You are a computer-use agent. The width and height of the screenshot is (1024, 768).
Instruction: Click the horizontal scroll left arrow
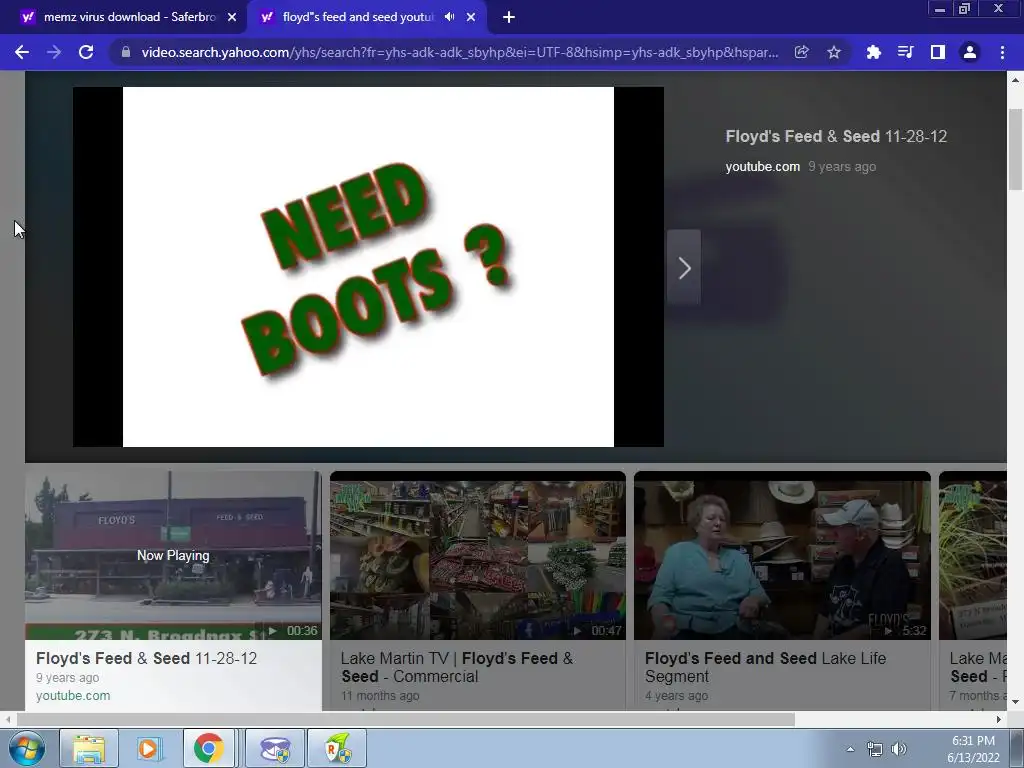tap(8, 720)
